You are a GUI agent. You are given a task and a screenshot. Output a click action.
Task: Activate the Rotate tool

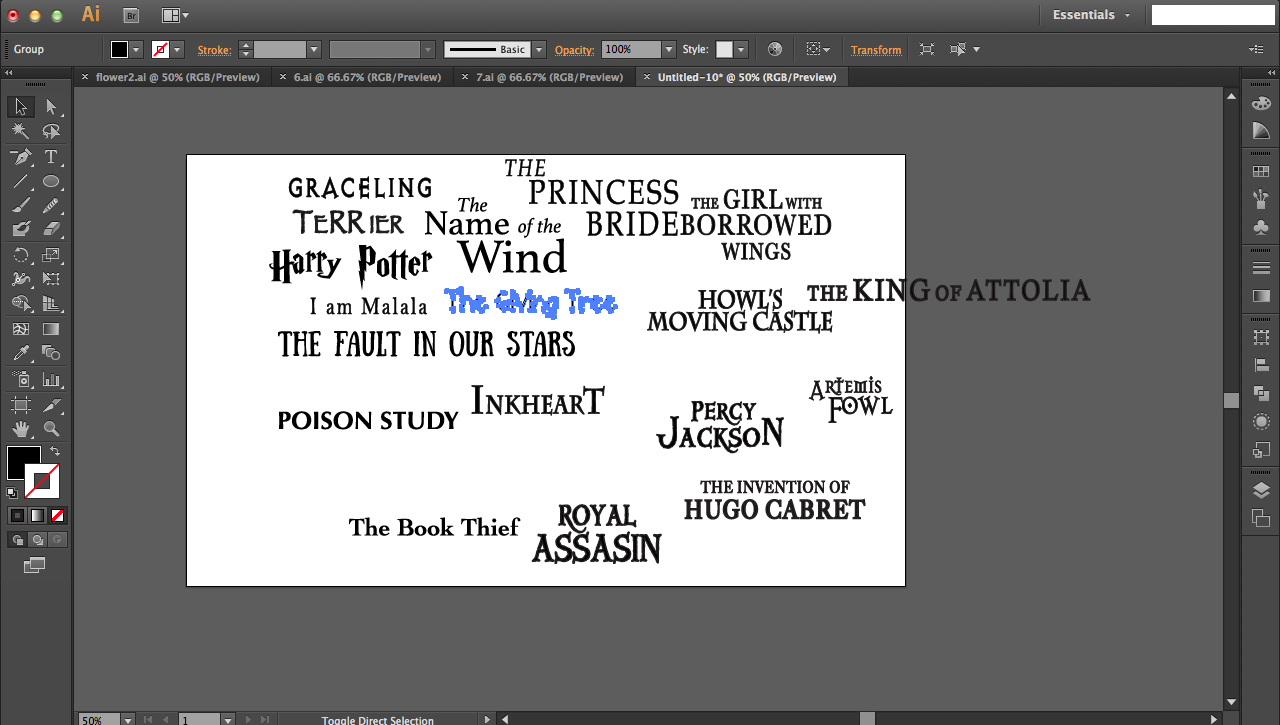pos(21,255)
